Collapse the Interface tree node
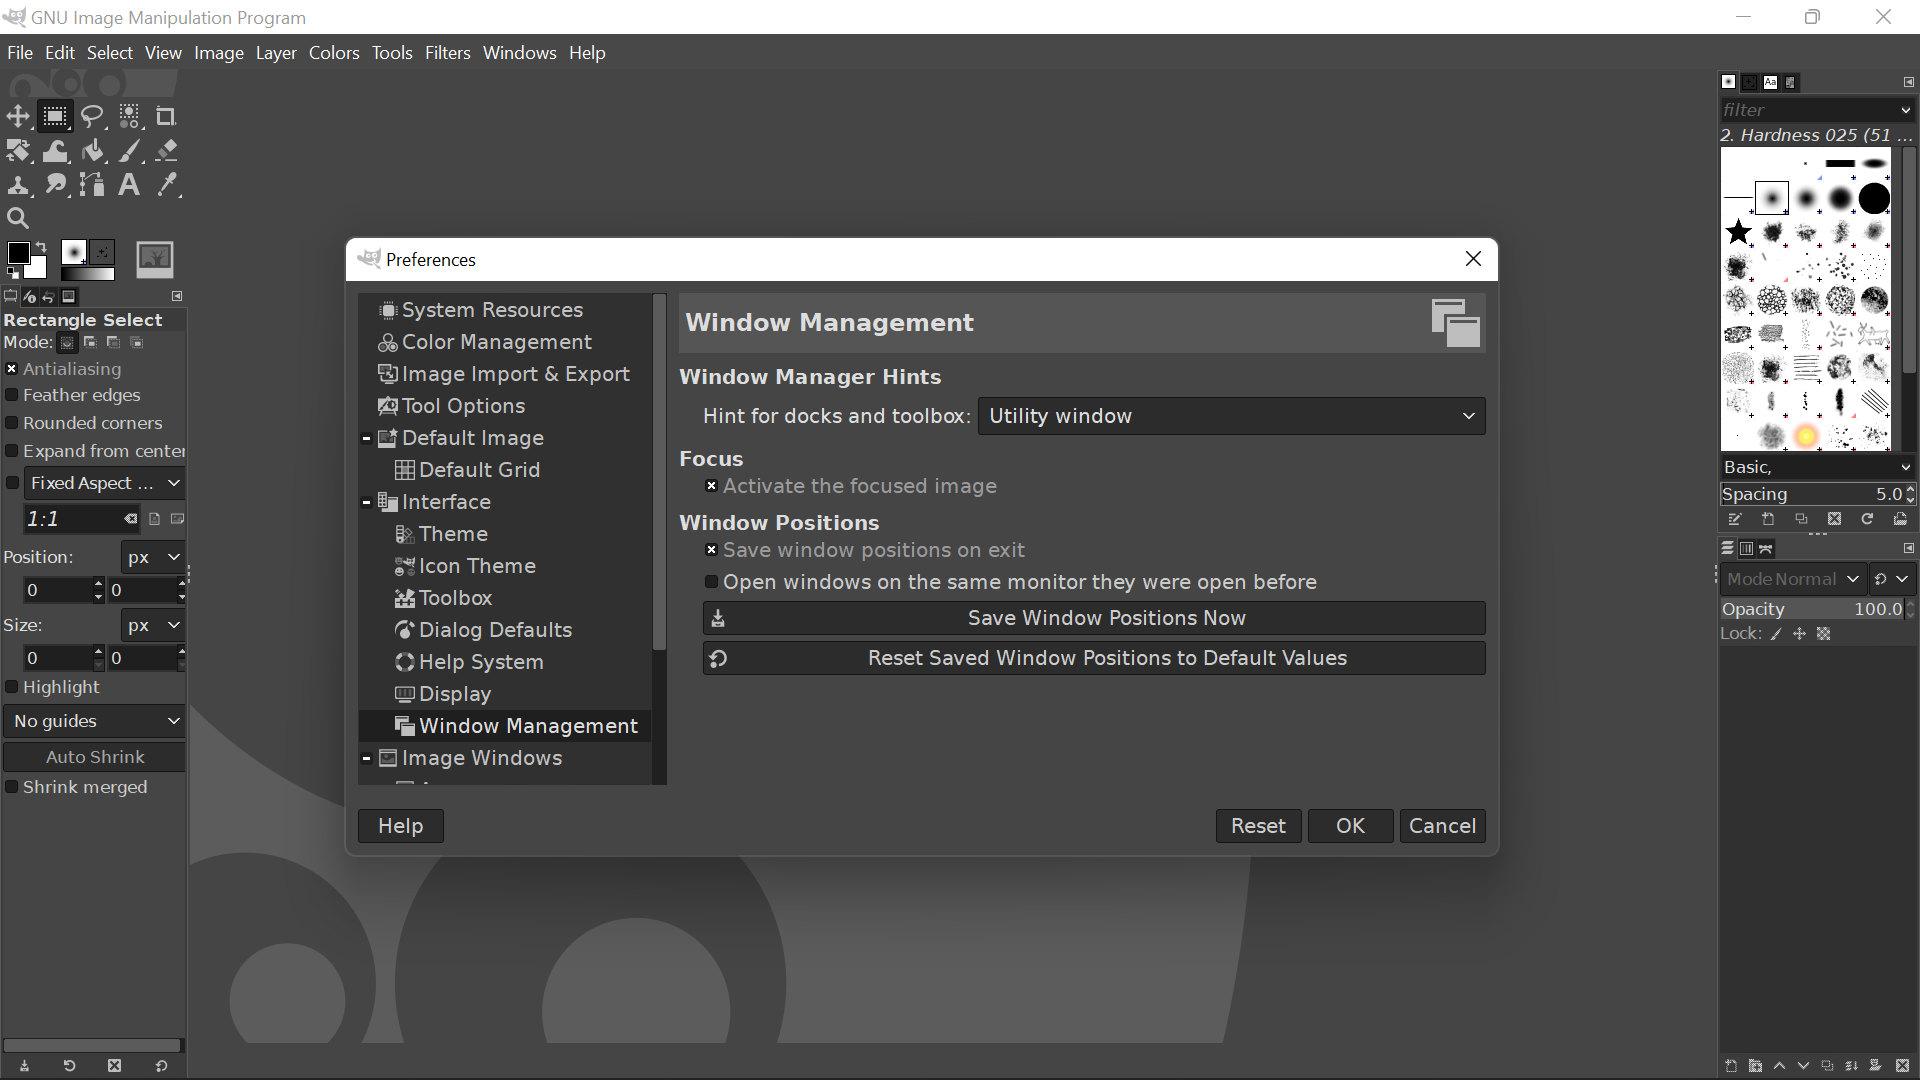1920x1080 pixels. pos(366,502)
